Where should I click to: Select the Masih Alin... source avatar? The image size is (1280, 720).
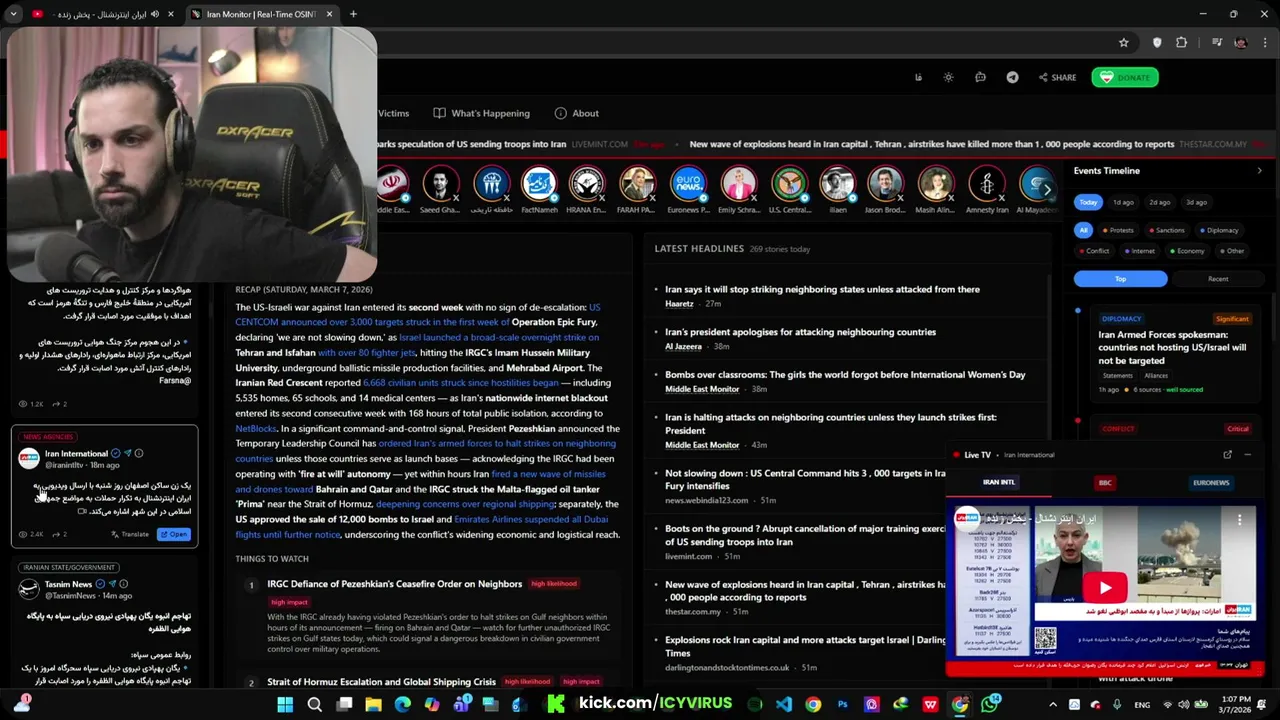tap(936, 184)
